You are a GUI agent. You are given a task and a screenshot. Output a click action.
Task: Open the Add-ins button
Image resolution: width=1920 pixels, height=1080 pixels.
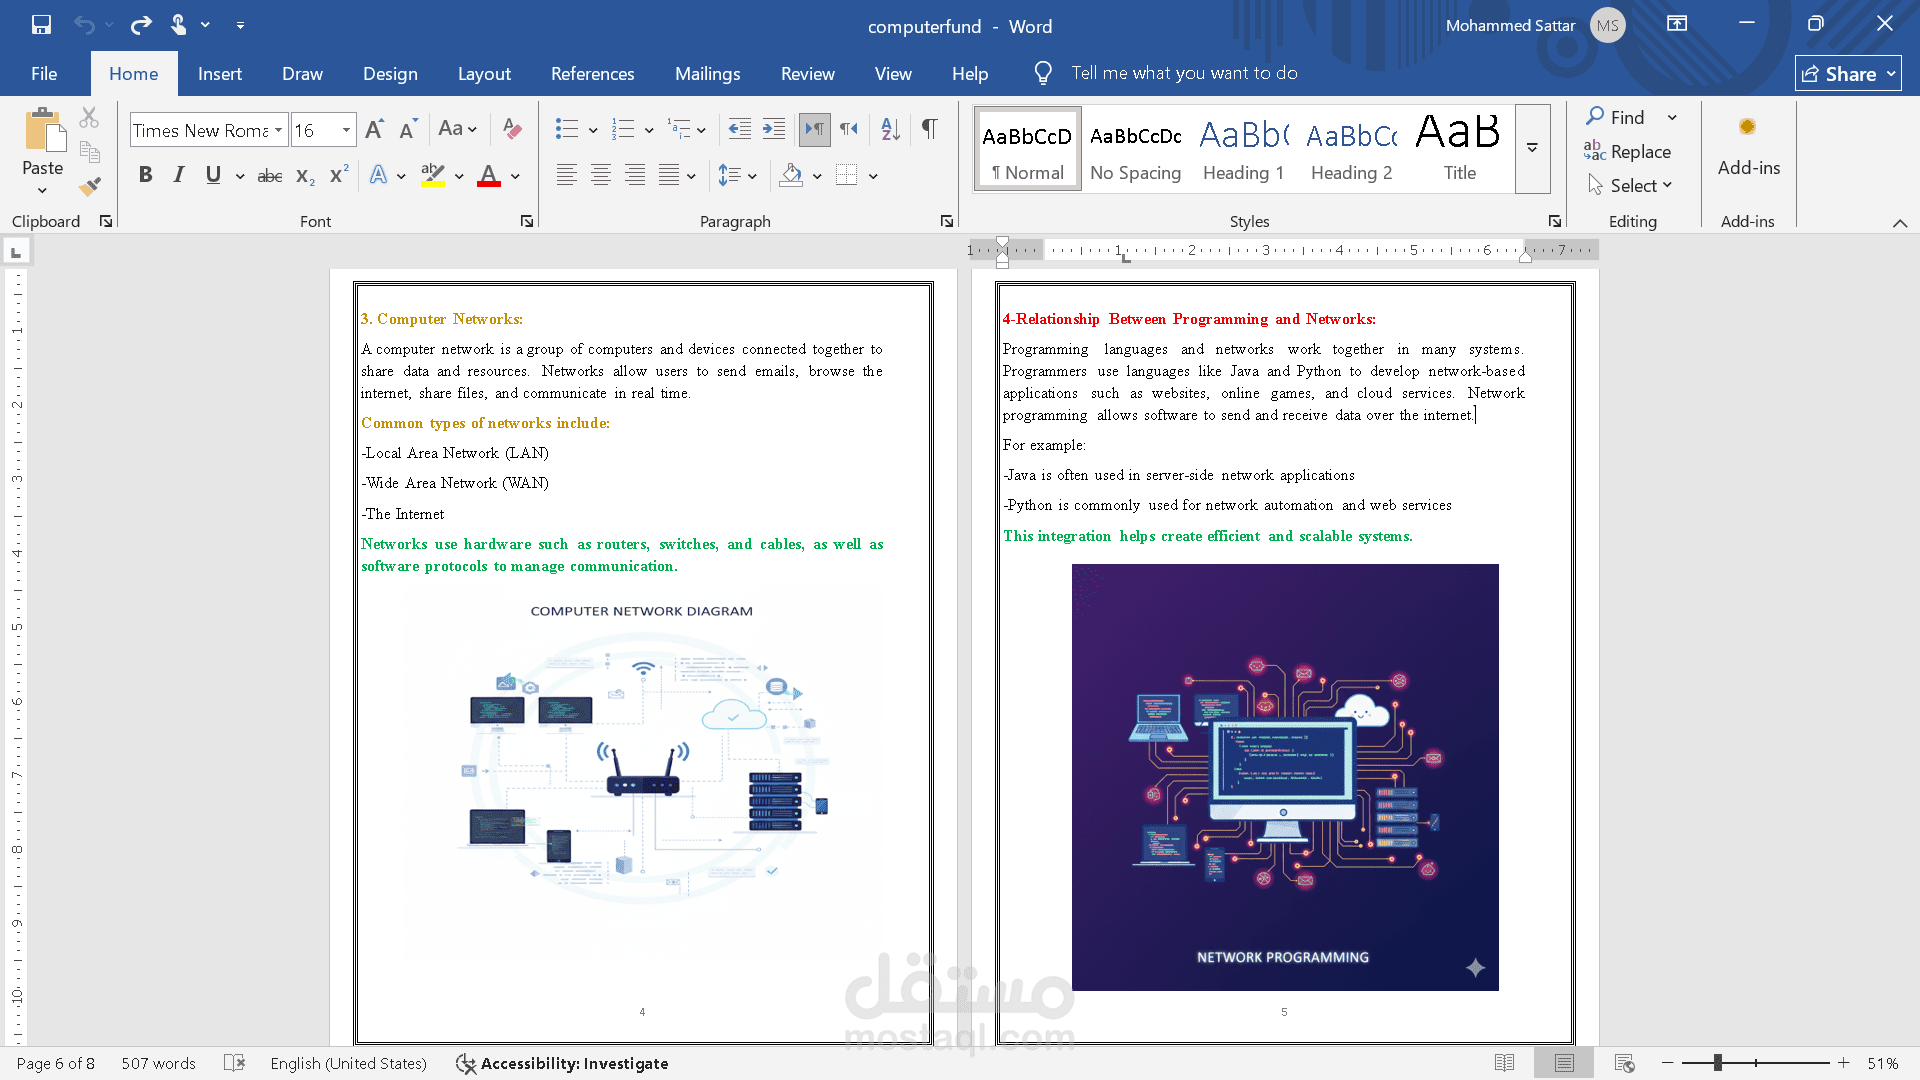[1748, 147]
